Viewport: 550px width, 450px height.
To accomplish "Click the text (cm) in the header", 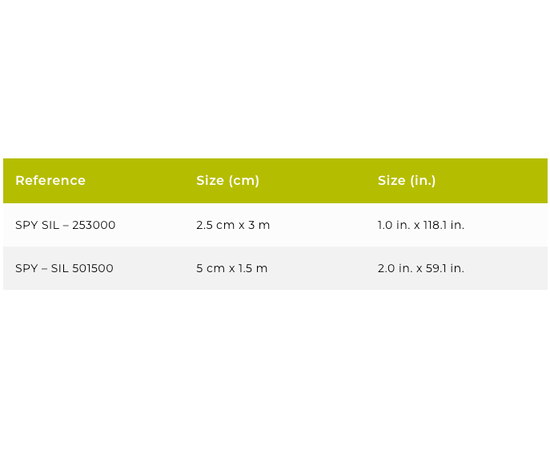I will click(244, 181).
